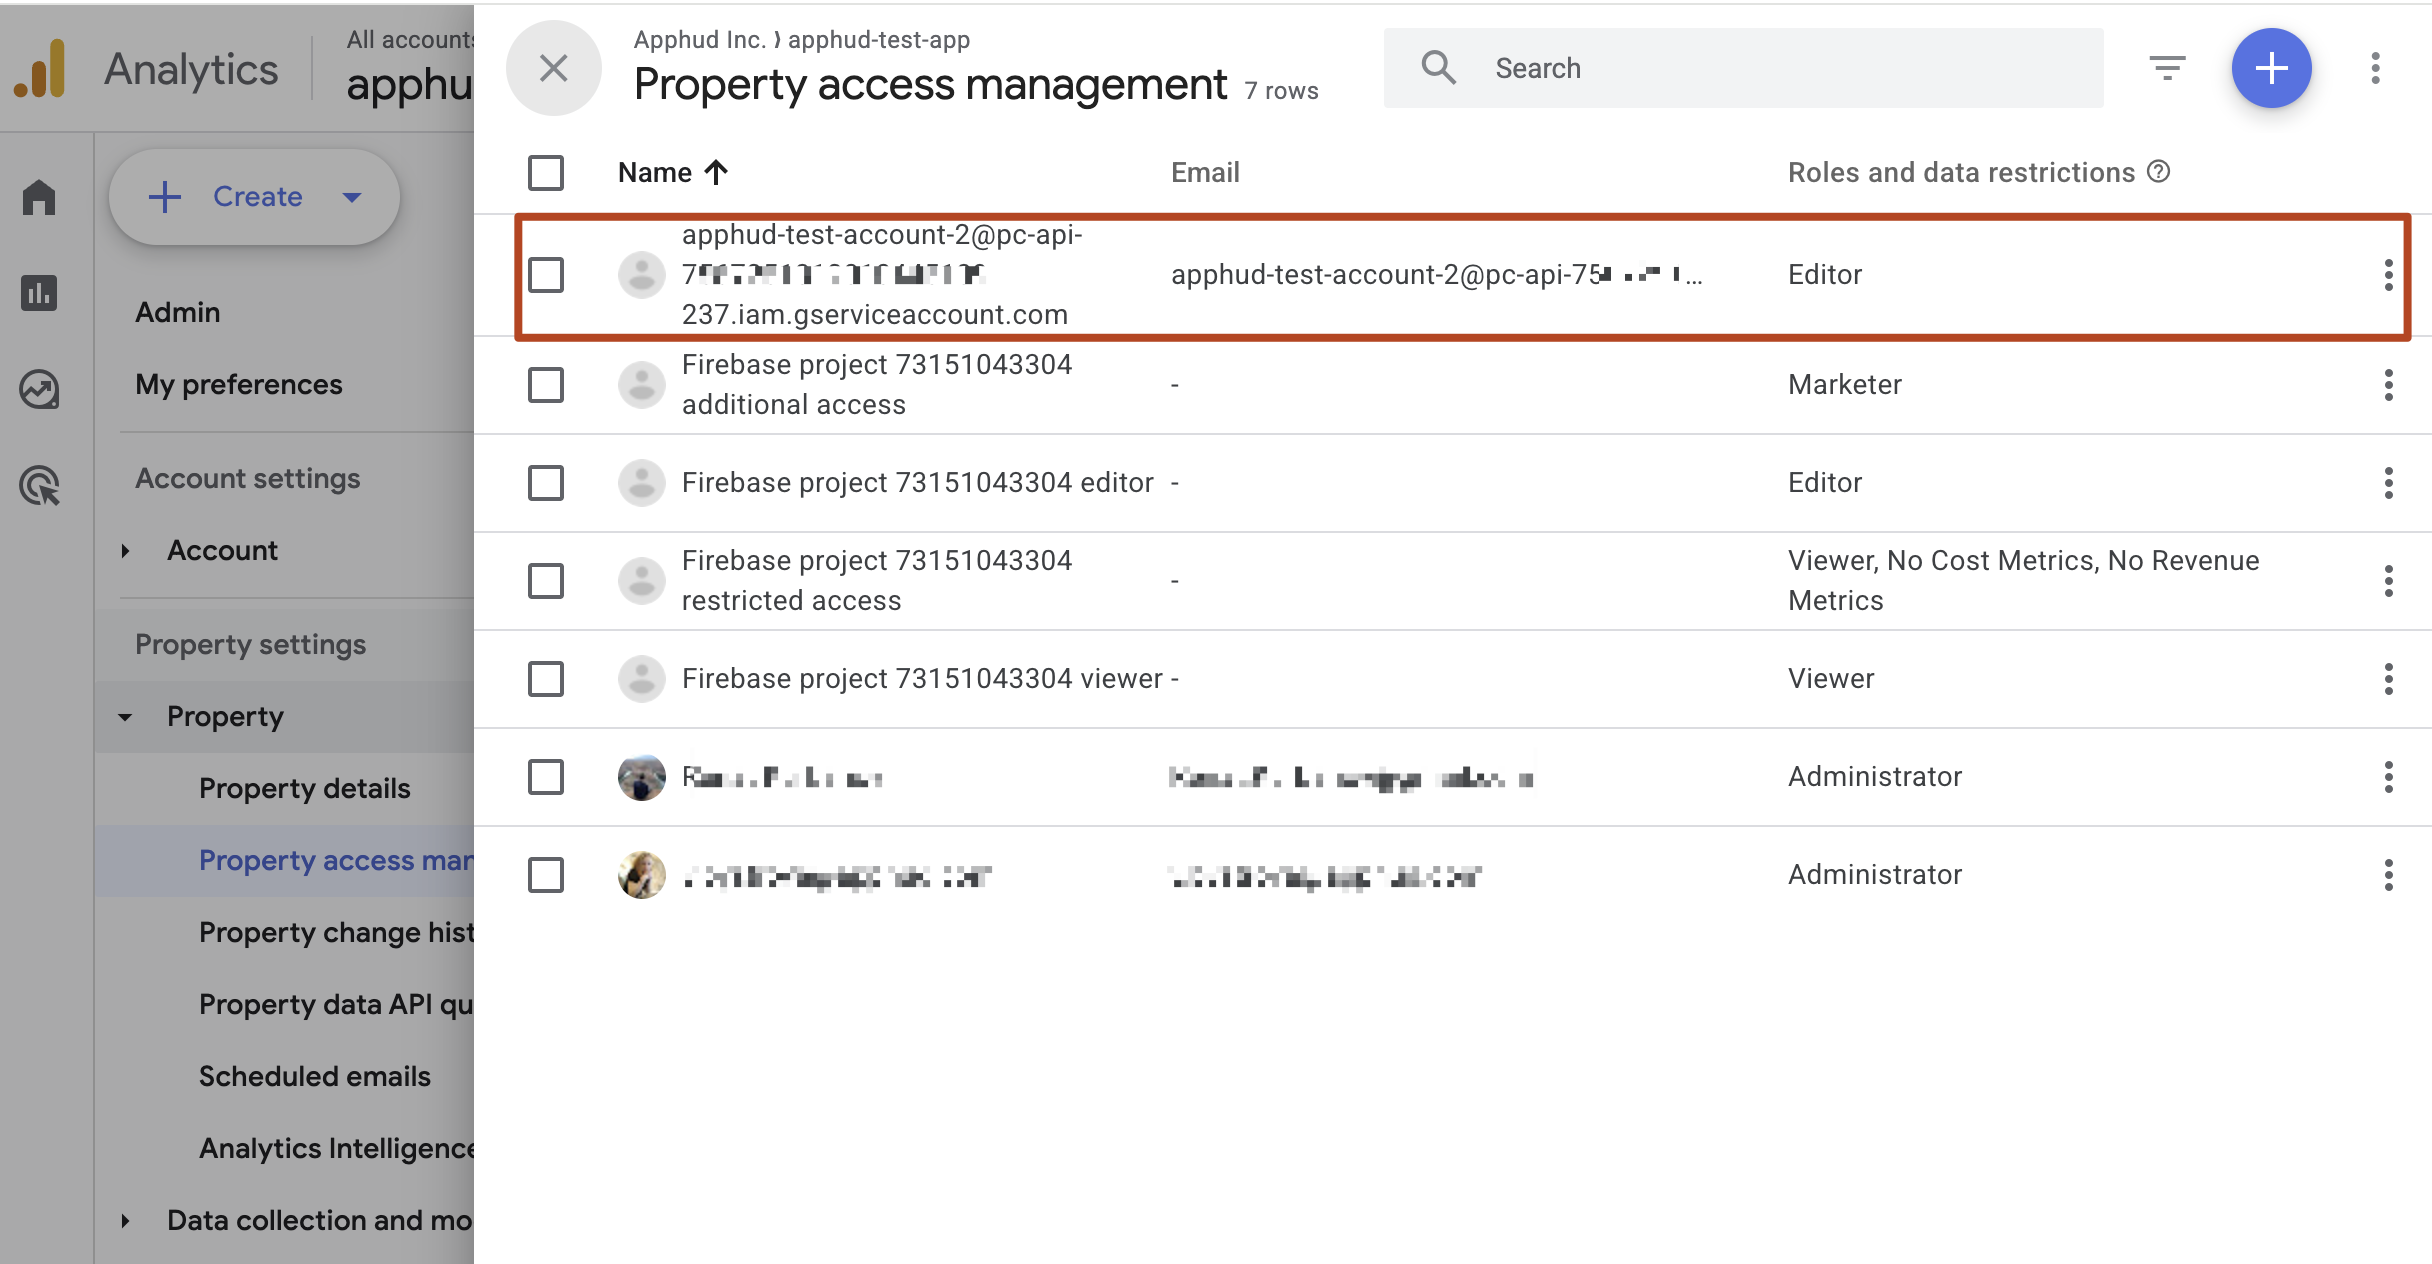Screen dimensions: 2432x1264
Task: Open Reports icon in the sidebar
Action: (x=39, y=293)
